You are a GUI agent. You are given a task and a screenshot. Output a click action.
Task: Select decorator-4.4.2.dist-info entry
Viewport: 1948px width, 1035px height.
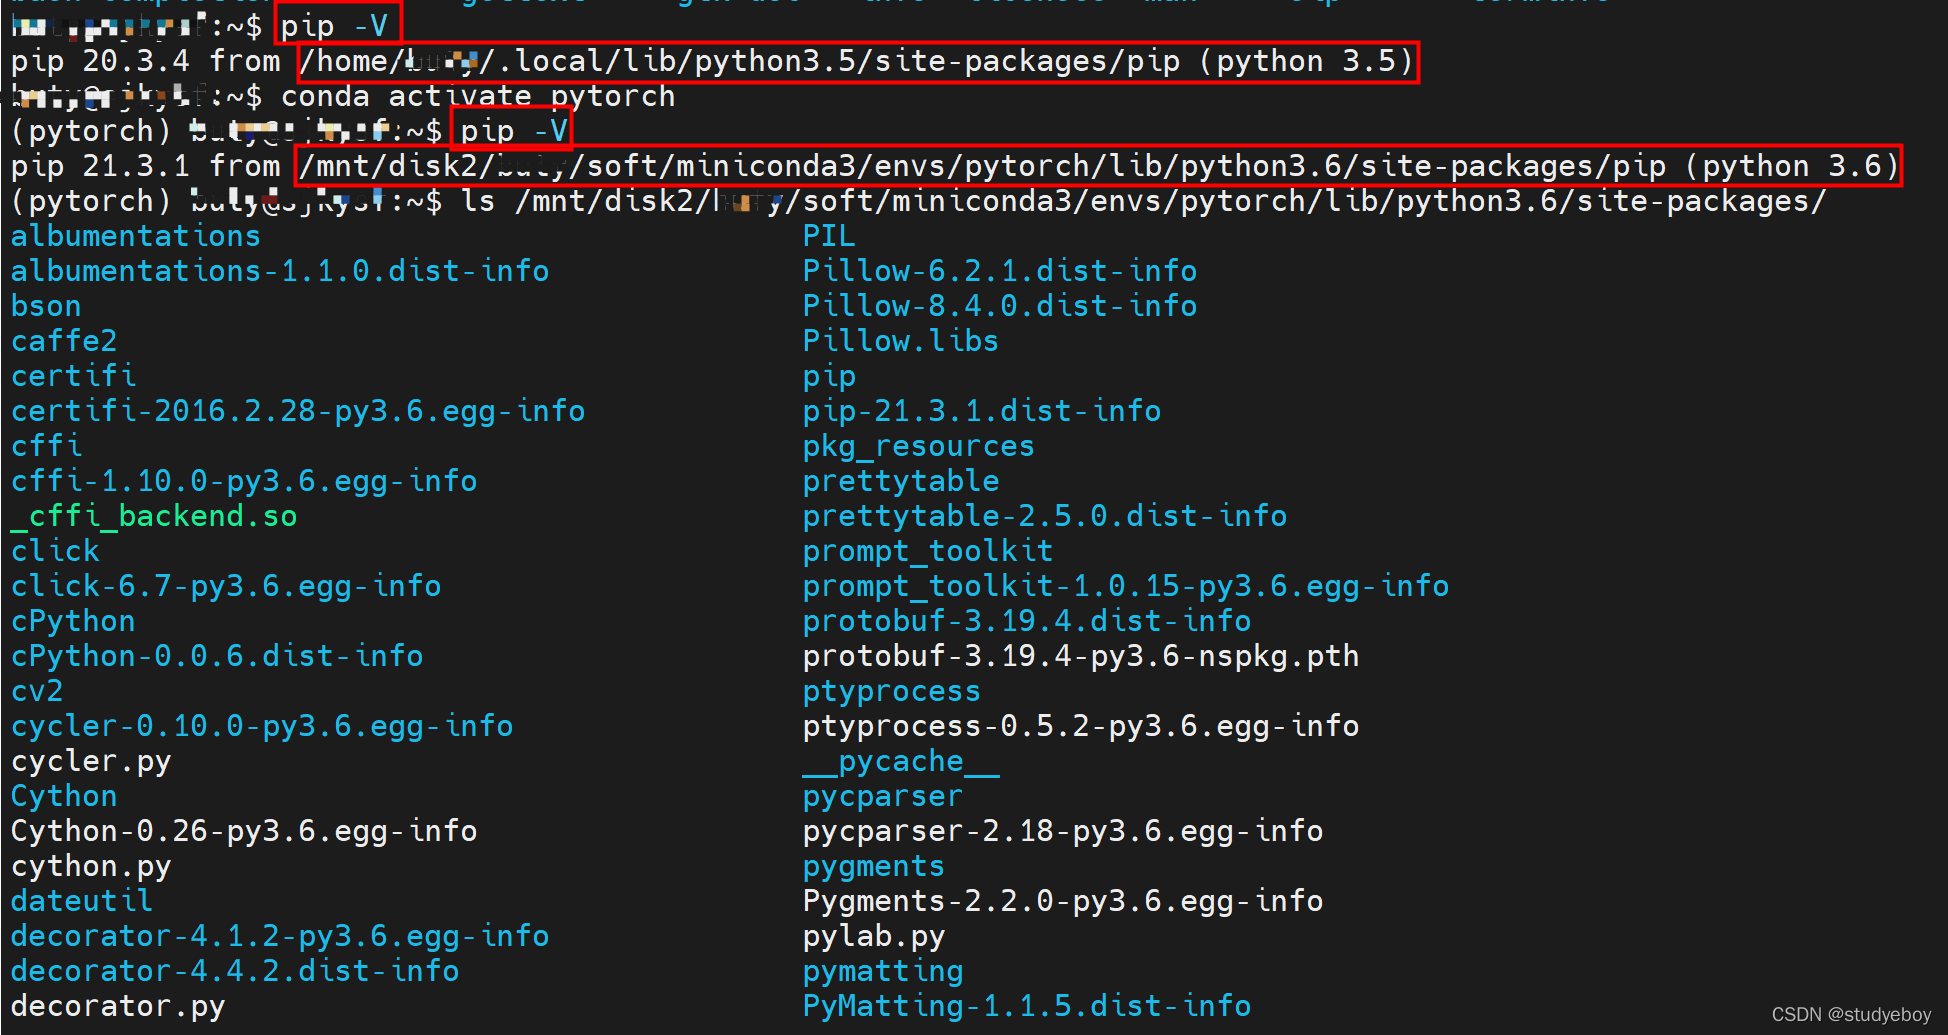click(x=235, y=971)
